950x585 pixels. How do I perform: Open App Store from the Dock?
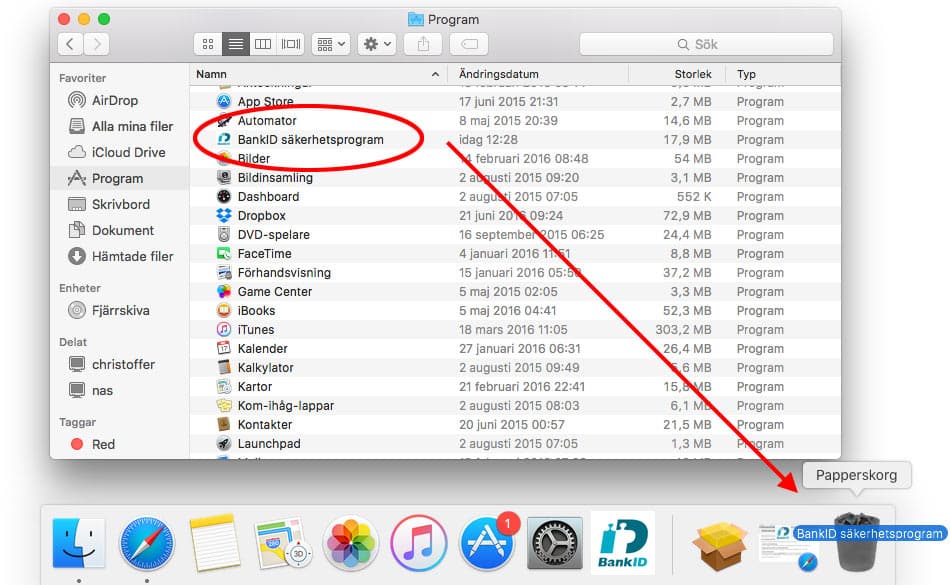click(x=487, y=543)
